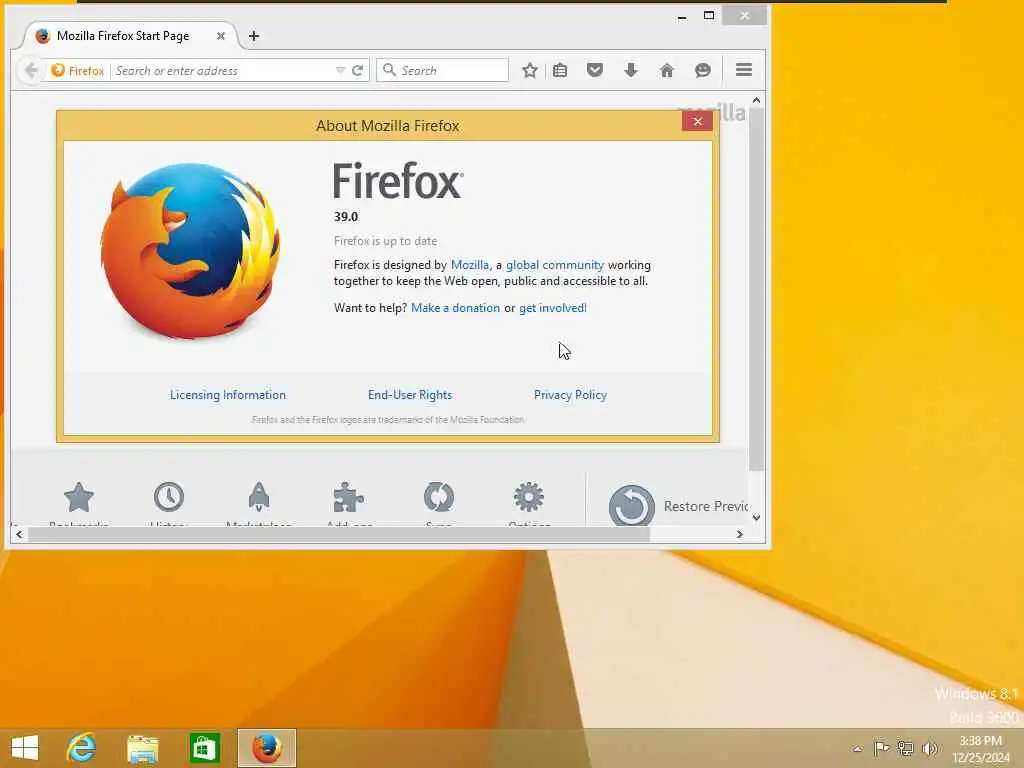The width and height of the screenshot is (1024, 768).
Task: Save page to Pocket
Action: click(x=595, y=70)
